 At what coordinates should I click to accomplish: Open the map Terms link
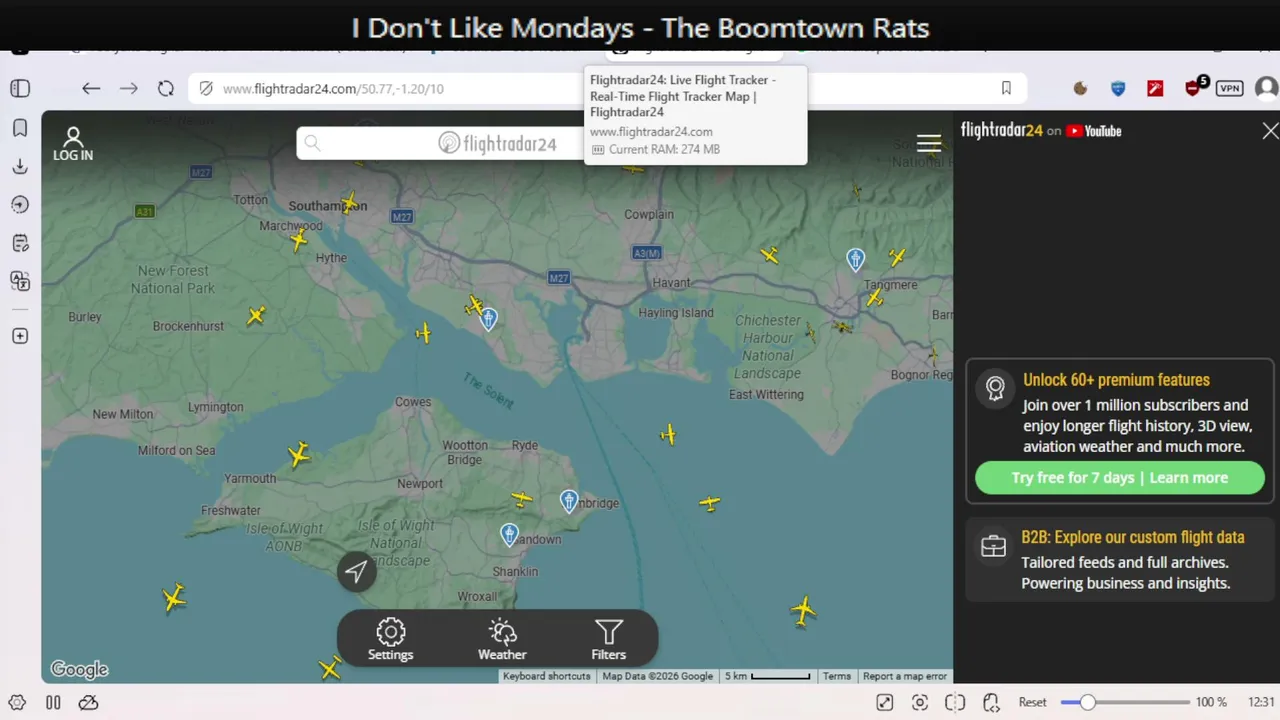click(836, 676)
